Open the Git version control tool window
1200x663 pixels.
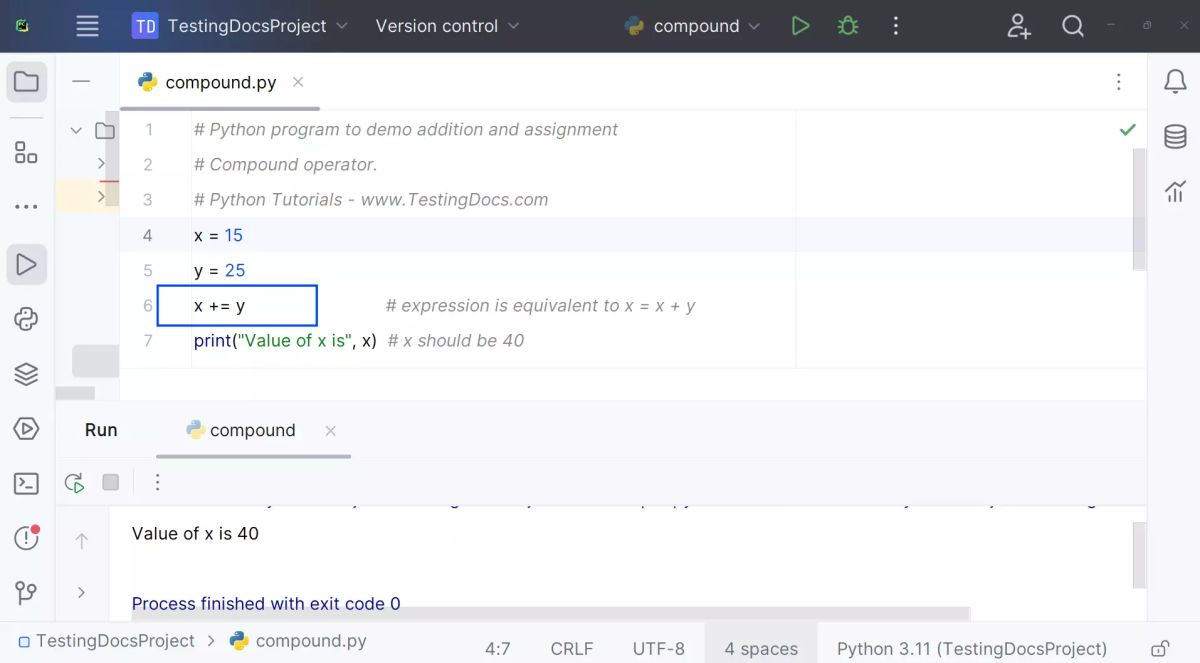tap(26, 592)
